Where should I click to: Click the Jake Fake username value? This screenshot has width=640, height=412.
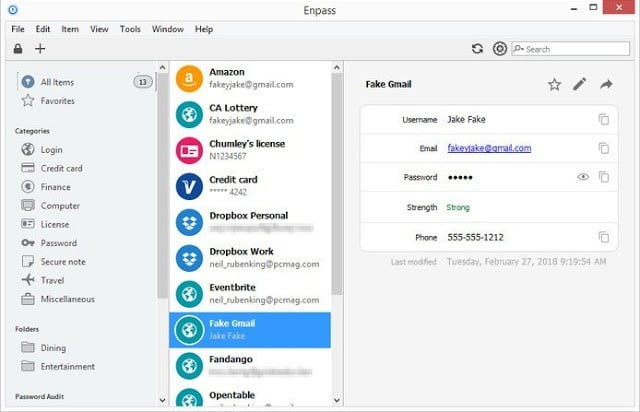click(466, 119)
